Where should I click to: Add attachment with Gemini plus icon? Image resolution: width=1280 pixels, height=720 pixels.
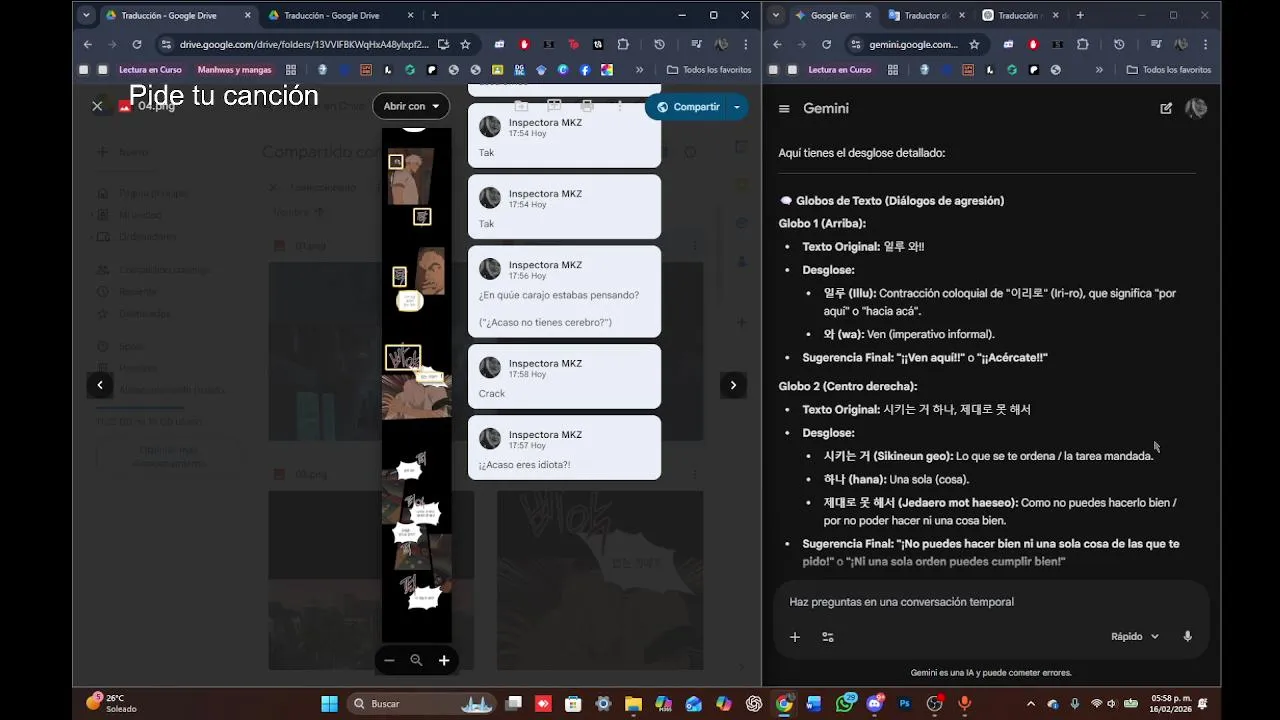point(795,637)
